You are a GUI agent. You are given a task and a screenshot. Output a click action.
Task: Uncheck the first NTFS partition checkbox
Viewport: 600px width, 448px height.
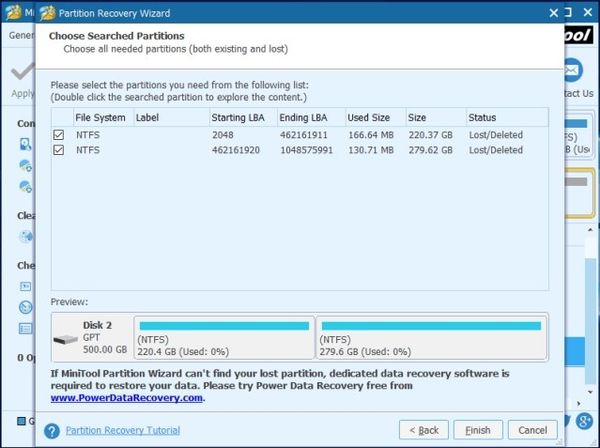pyautogui.click(x=59, y=135)
